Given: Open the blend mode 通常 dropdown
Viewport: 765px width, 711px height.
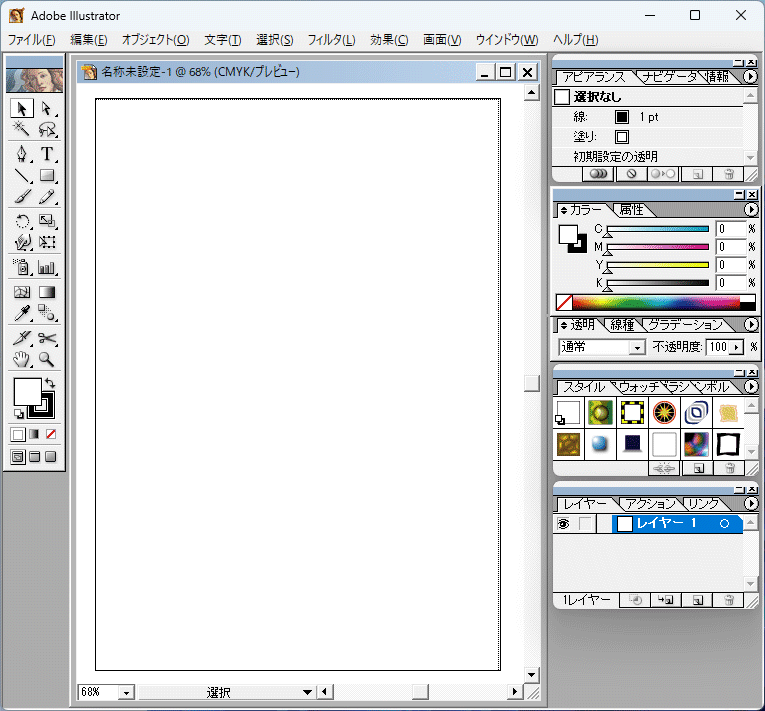Looking at the screenshot, I should pyautogui.click(x=636, y=347).
